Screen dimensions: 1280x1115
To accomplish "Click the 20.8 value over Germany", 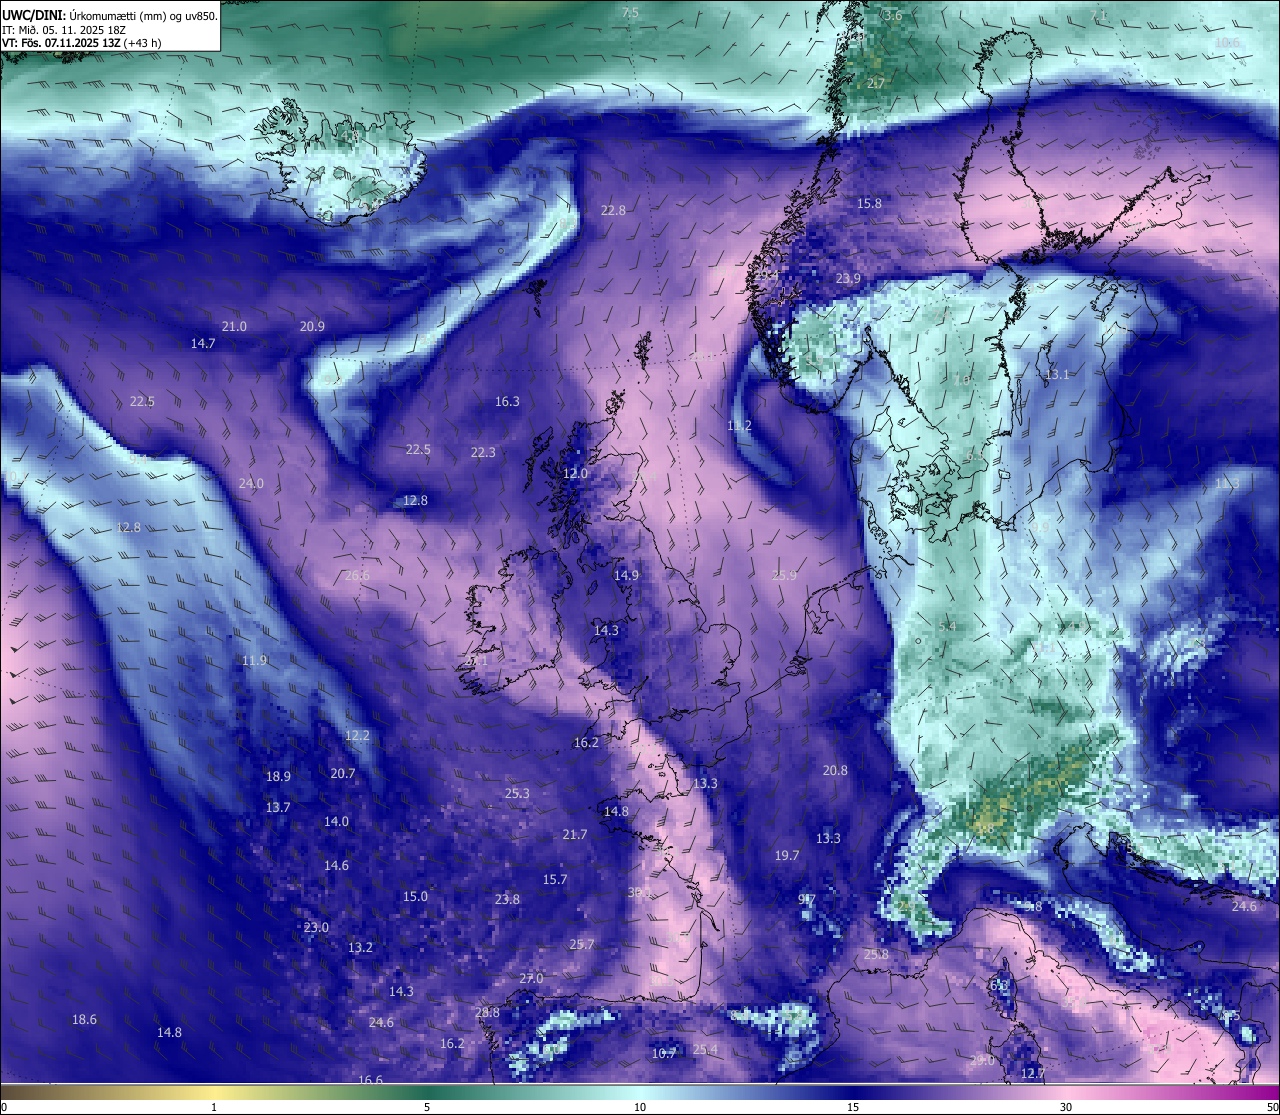I will 835,770.
